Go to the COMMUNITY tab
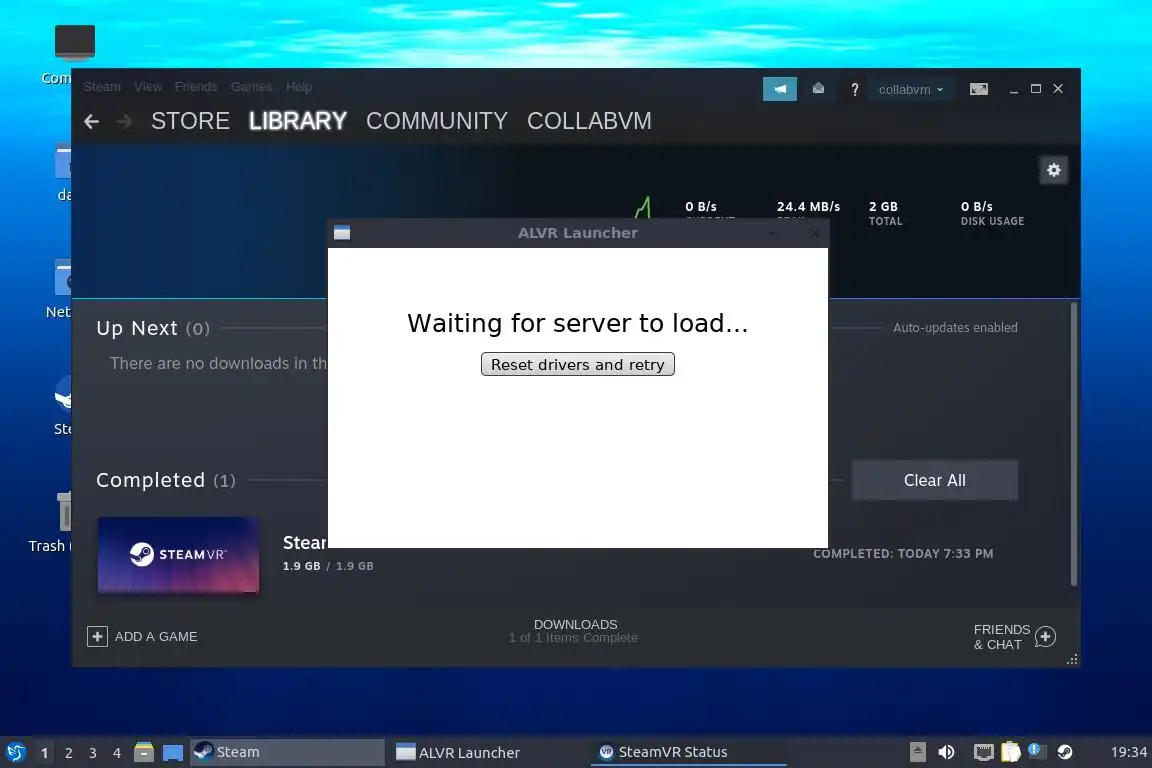Image resolution: width=1152 pixels, height=768 pixels. 436,121
